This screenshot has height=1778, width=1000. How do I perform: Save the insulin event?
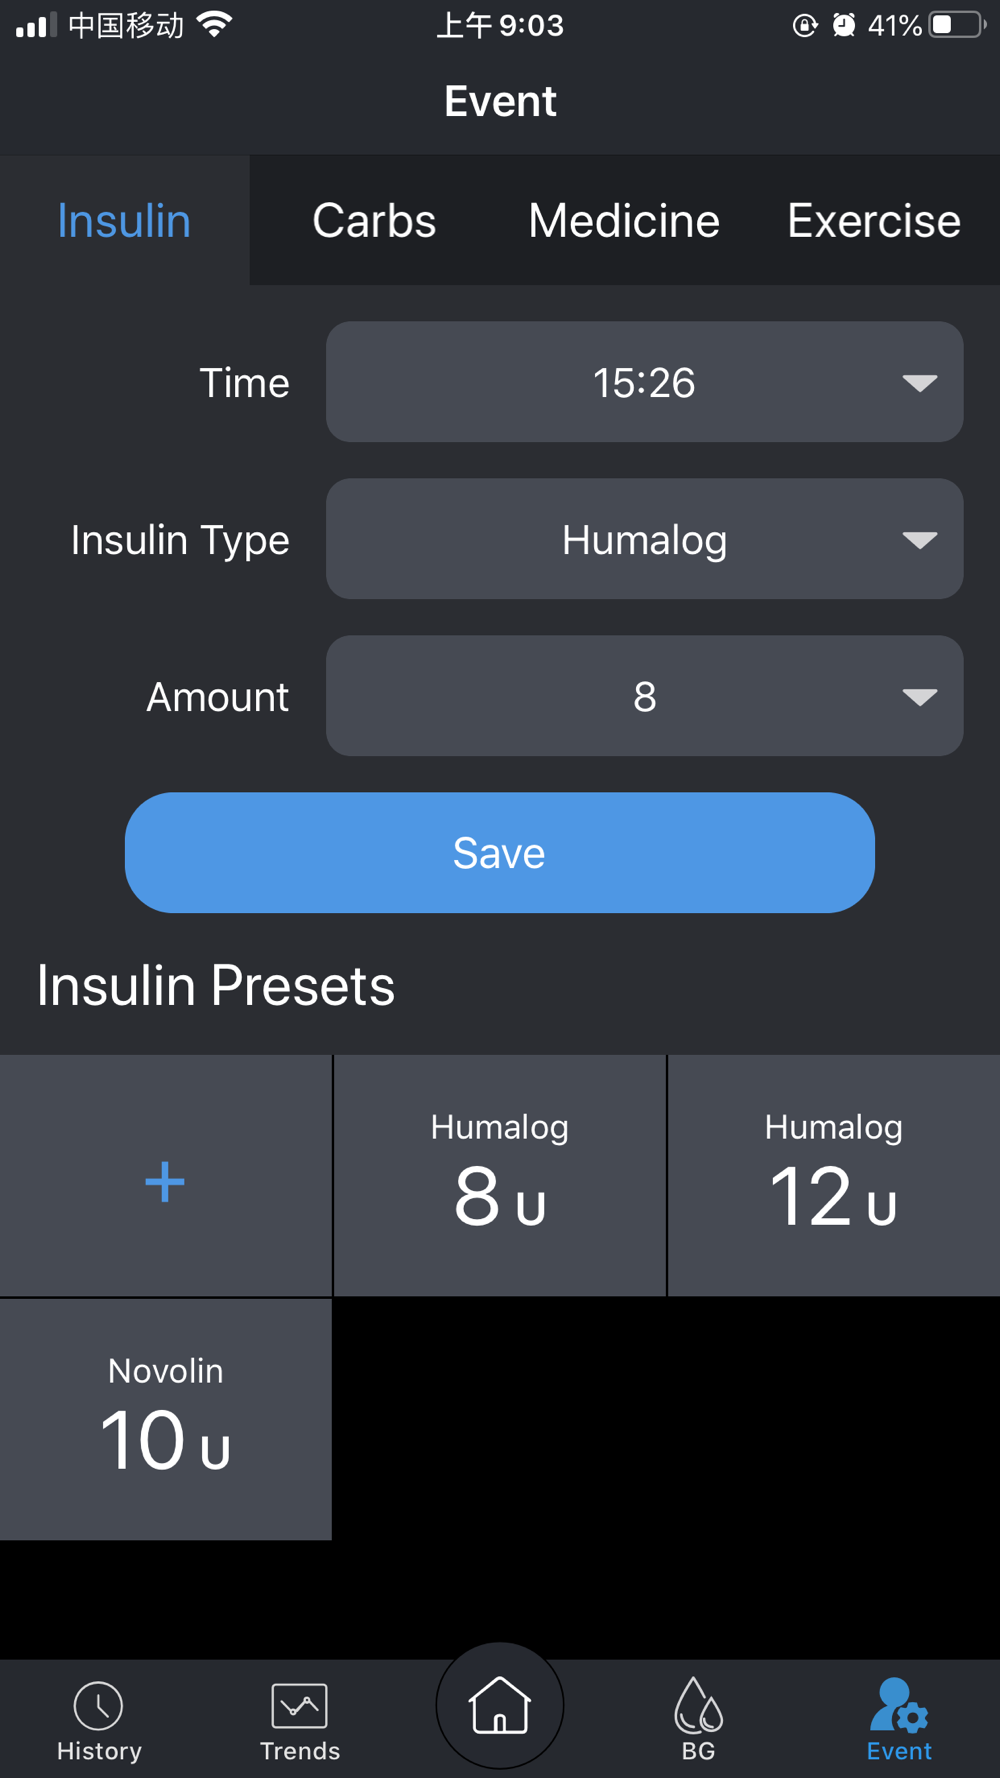[x=500, y=853]
